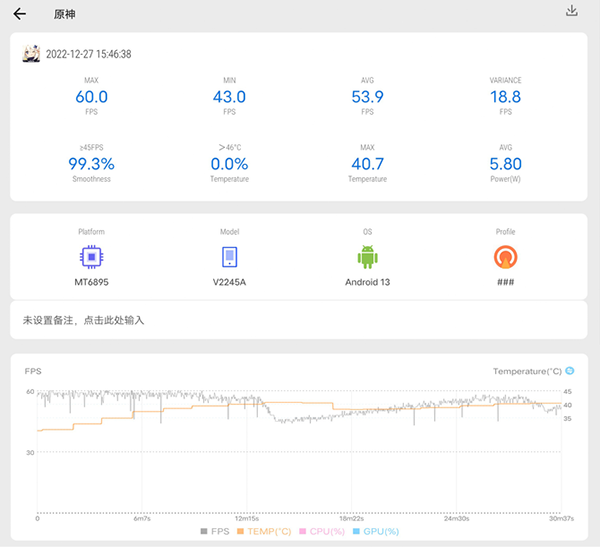600x547 pixels.
Task: Toggle the GPU(%) series in chart legend
Action: pos(376,531)
